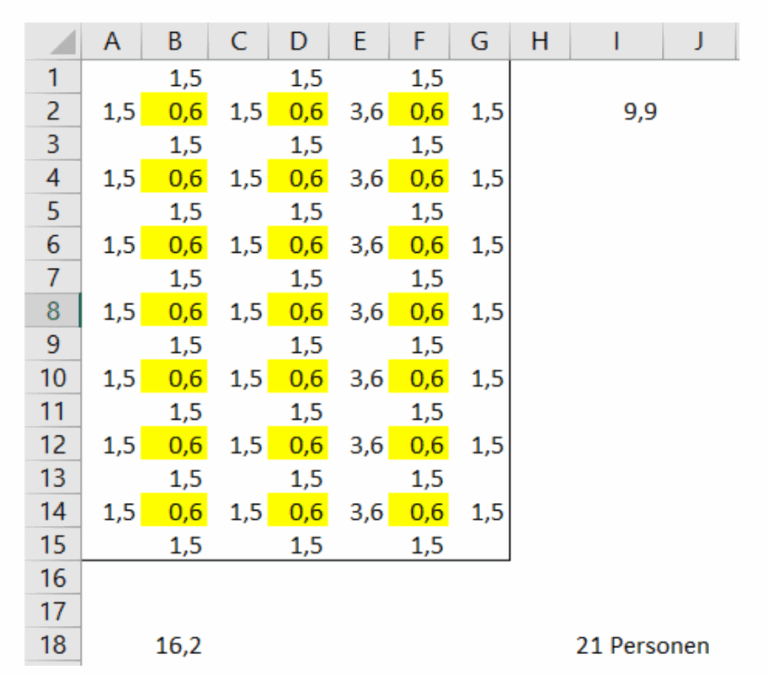Select column D header
This screenshot has height=675, width=768.
pyautogui.click(x=300, y=42)
